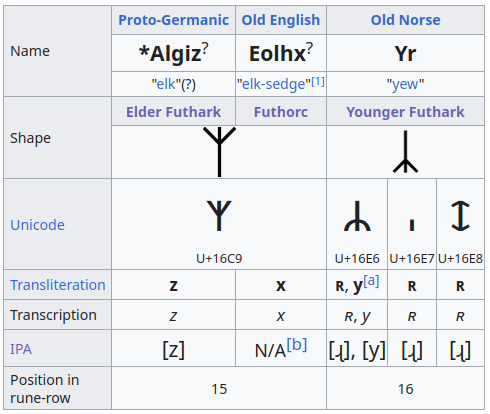Click the U+16E6 rune glyph
The width and height of the screenshot is (490, 414).
pos(357,216)
